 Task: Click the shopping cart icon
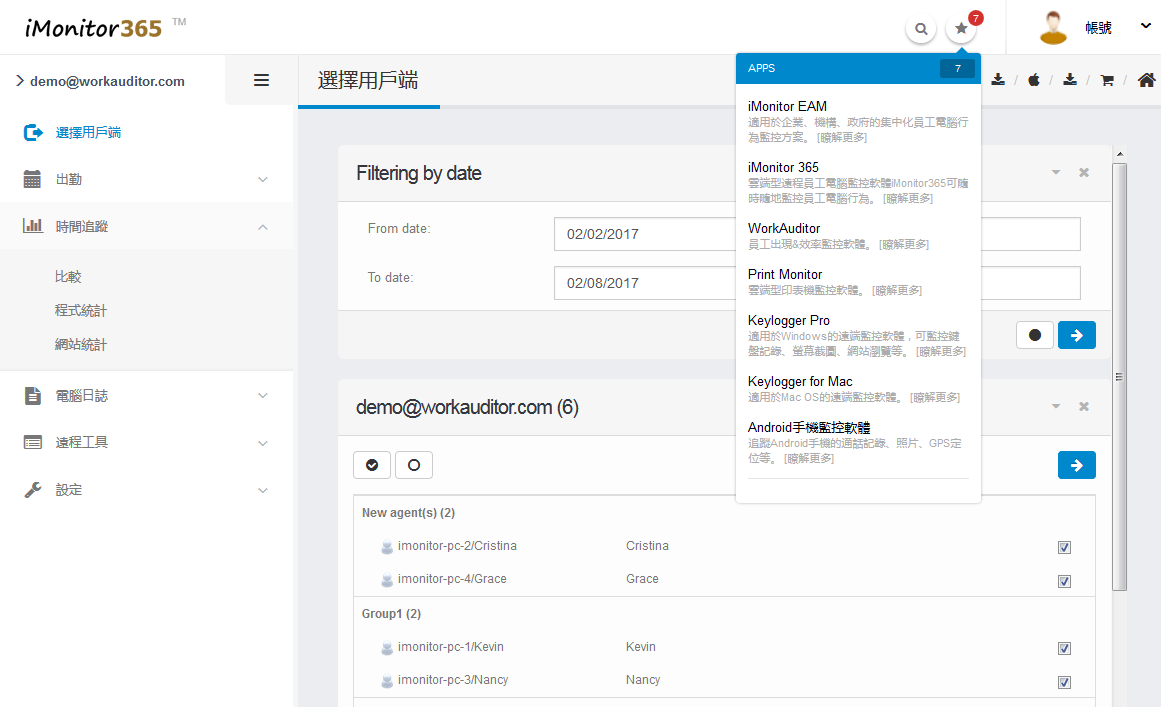click(1107, 80)
